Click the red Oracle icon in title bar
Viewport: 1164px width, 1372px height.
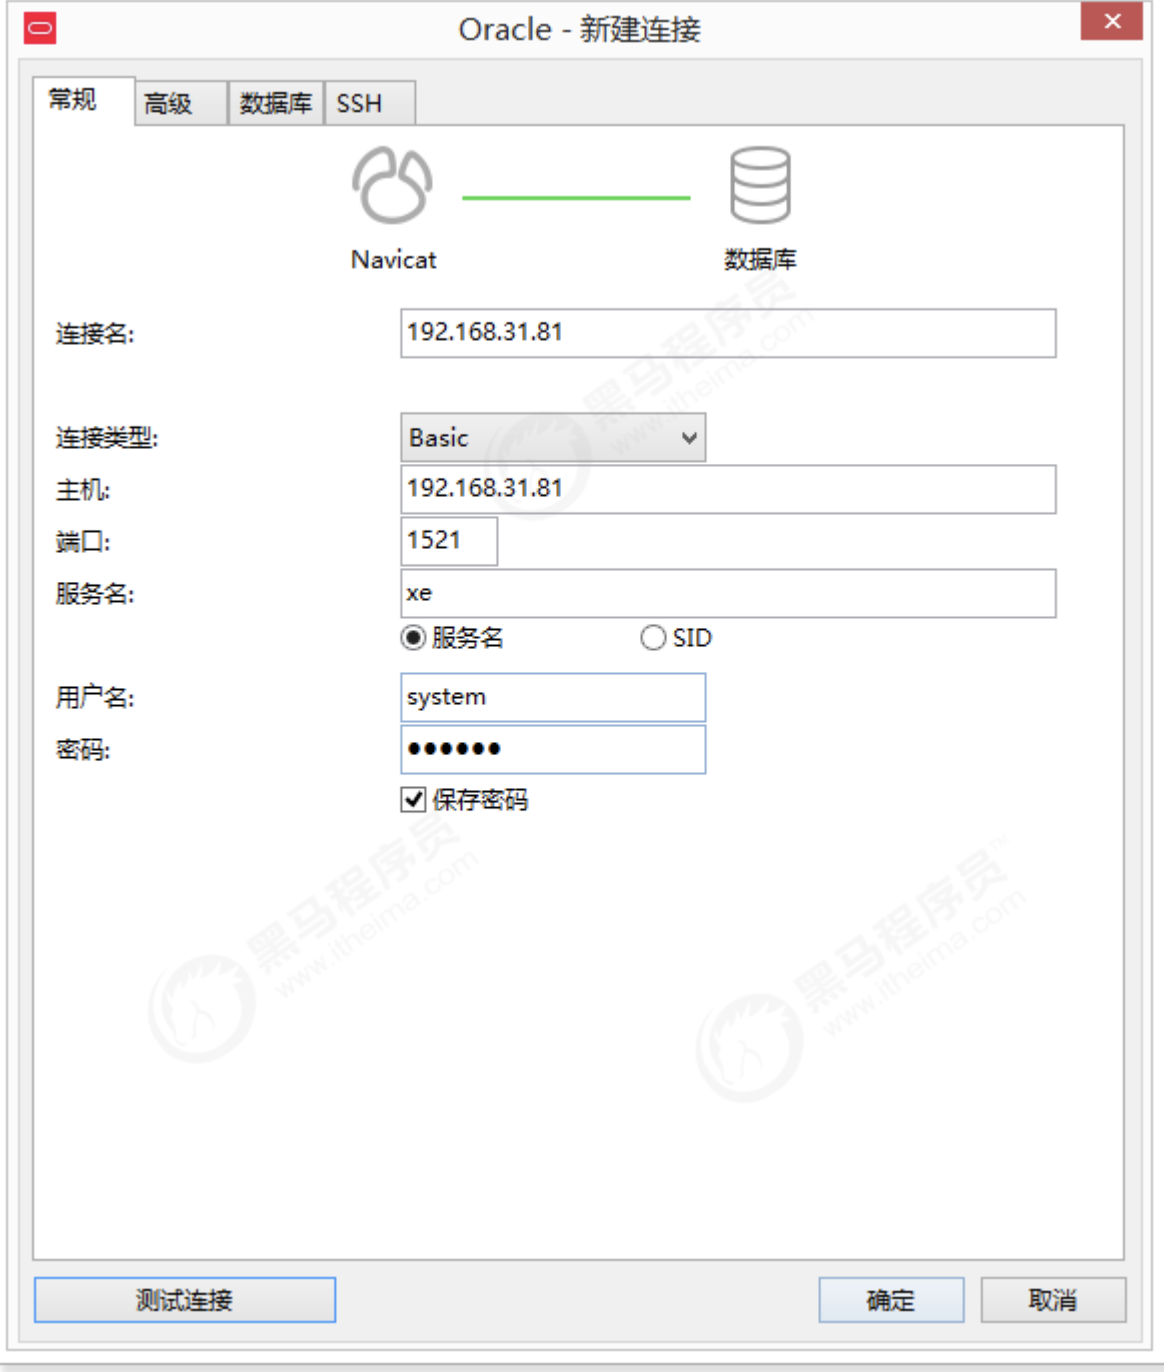(x=40, y=28)
